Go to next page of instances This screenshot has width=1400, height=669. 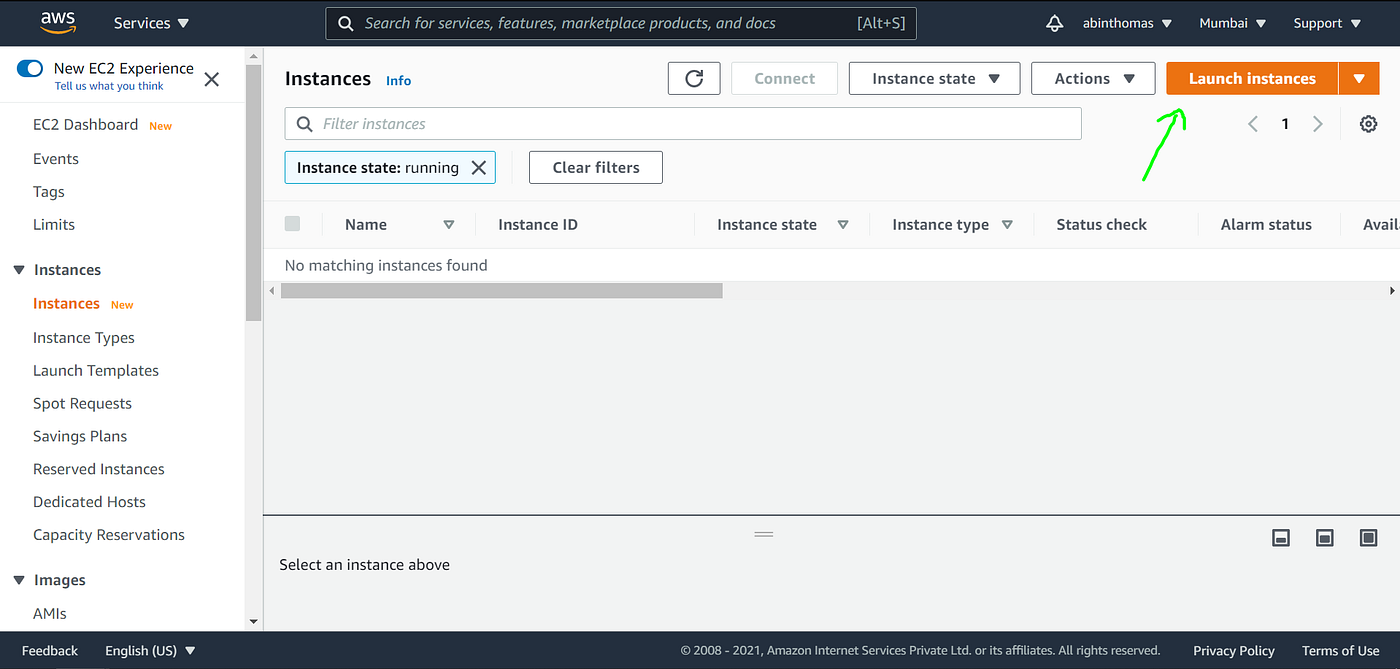click(1317, 123)
